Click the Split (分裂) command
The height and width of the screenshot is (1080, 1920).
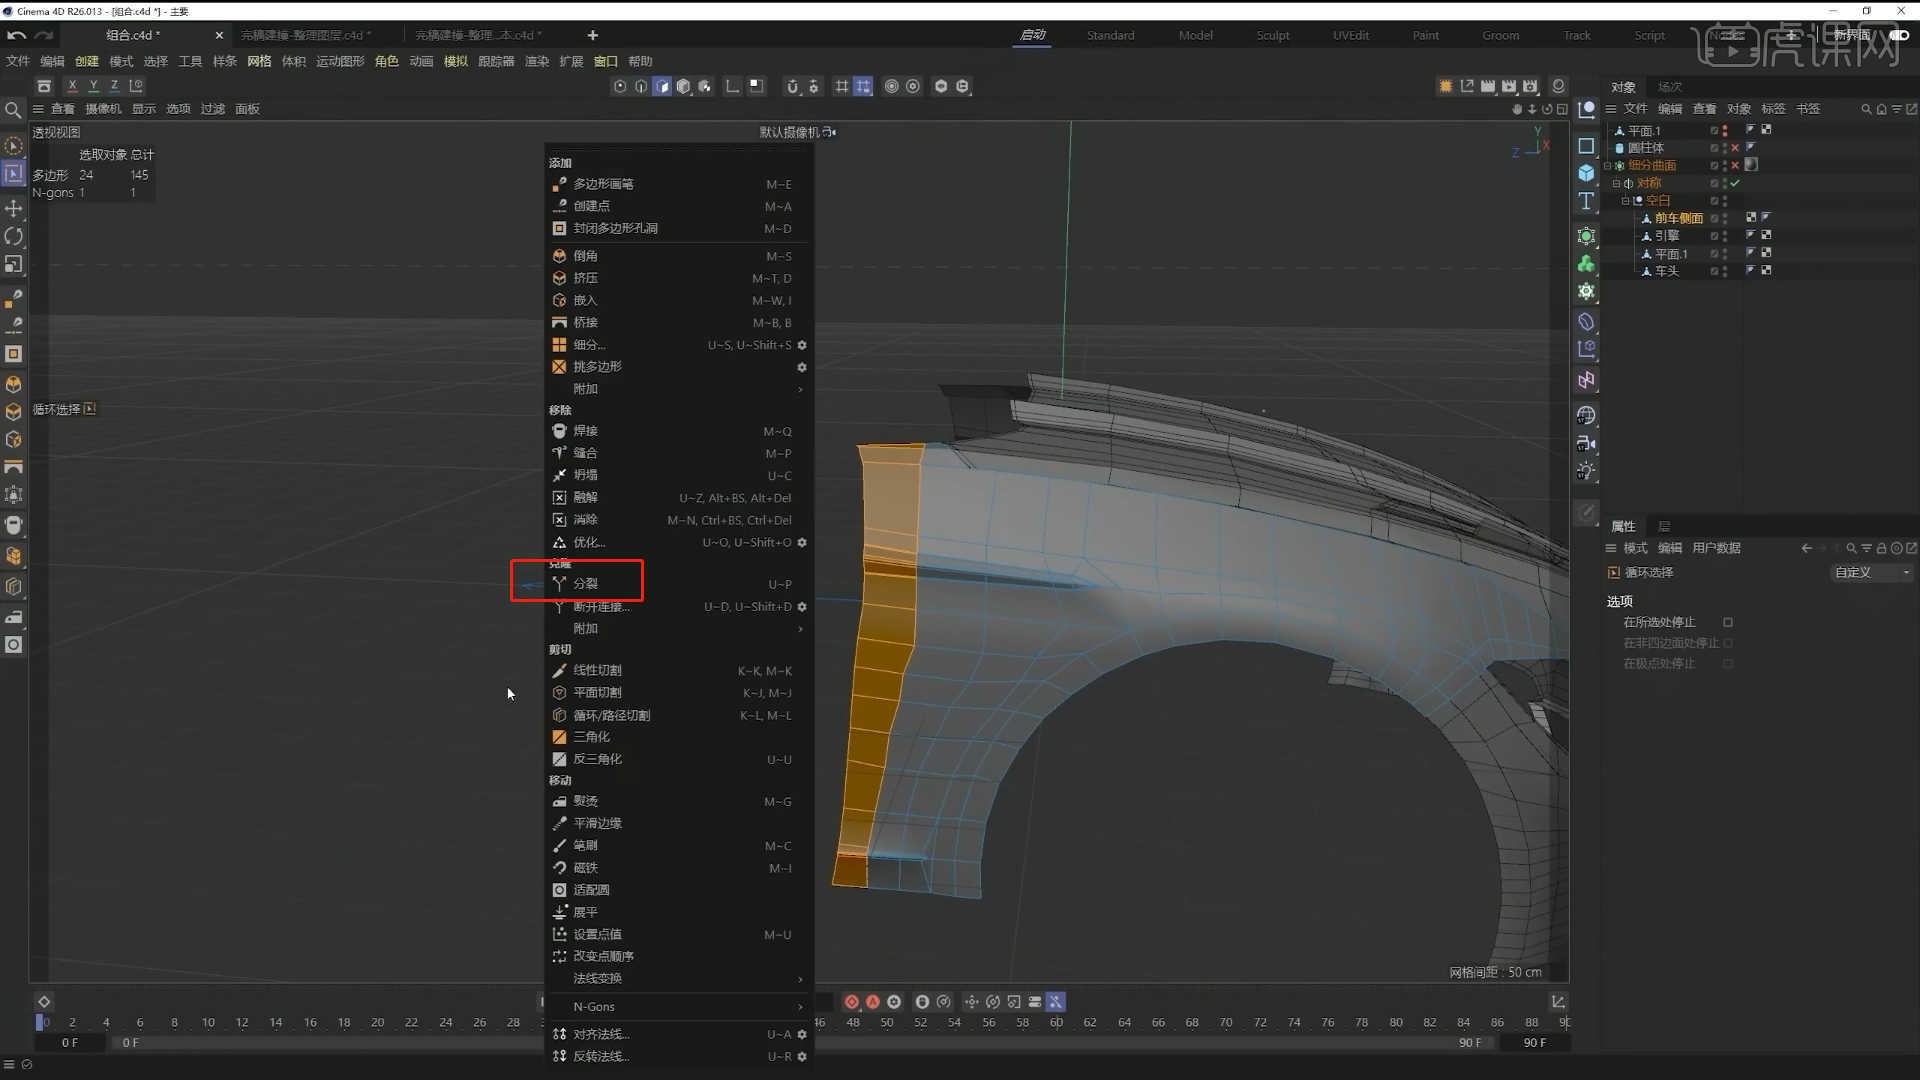click(x=680, y=583)
